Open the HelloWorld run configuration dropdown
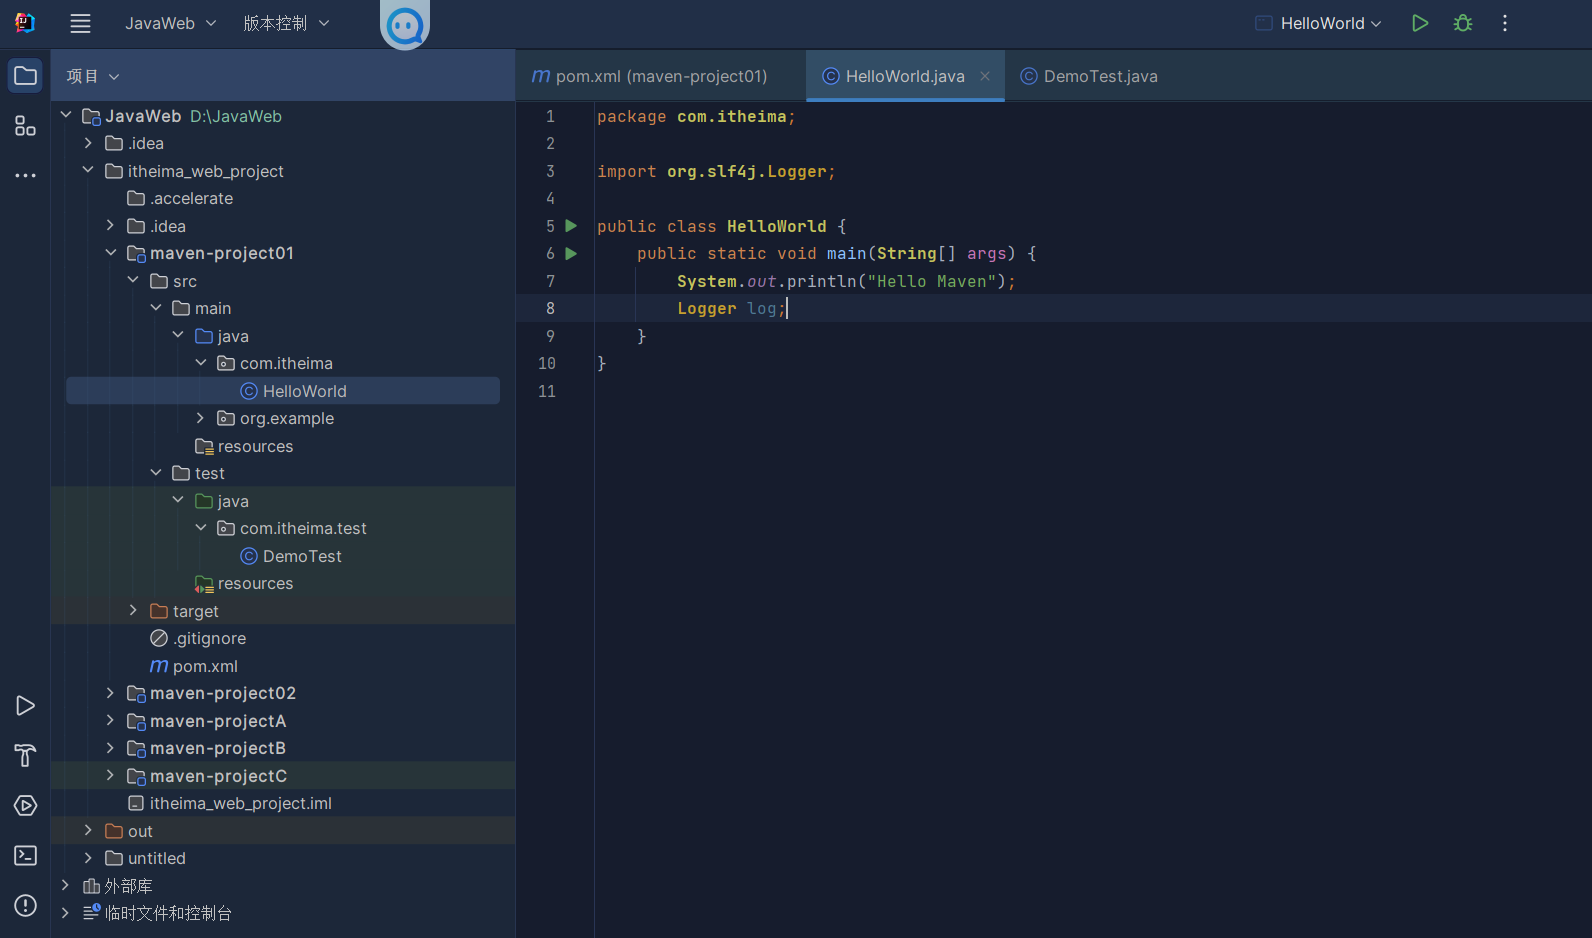The height and width of the screenshot is (938, 1592). tap(1319, 23)
